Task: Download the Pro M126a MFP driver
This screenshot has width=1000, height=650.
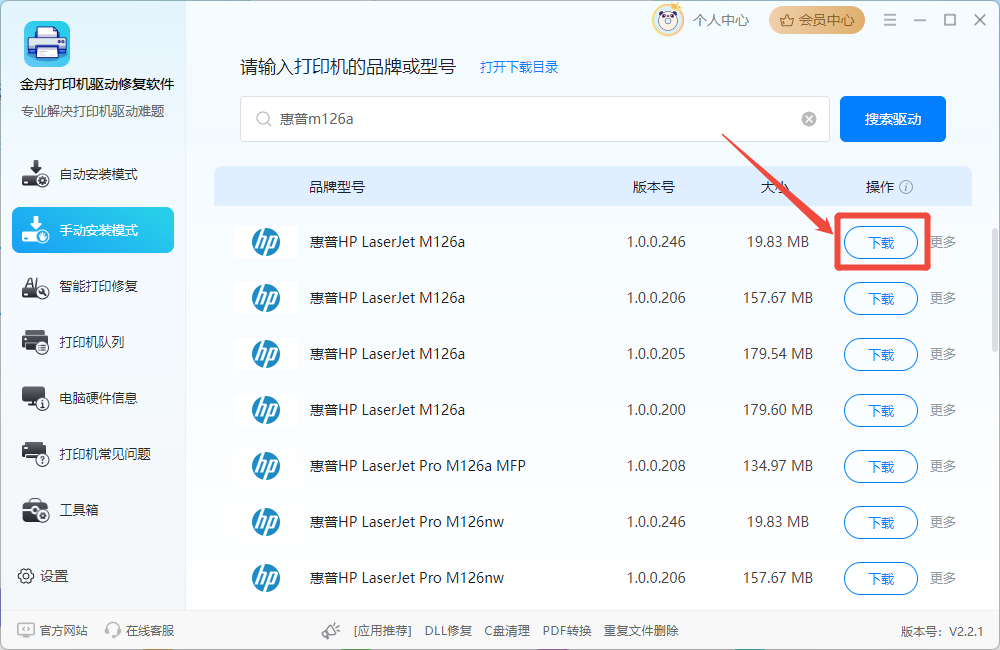Action: pos(881,466)
